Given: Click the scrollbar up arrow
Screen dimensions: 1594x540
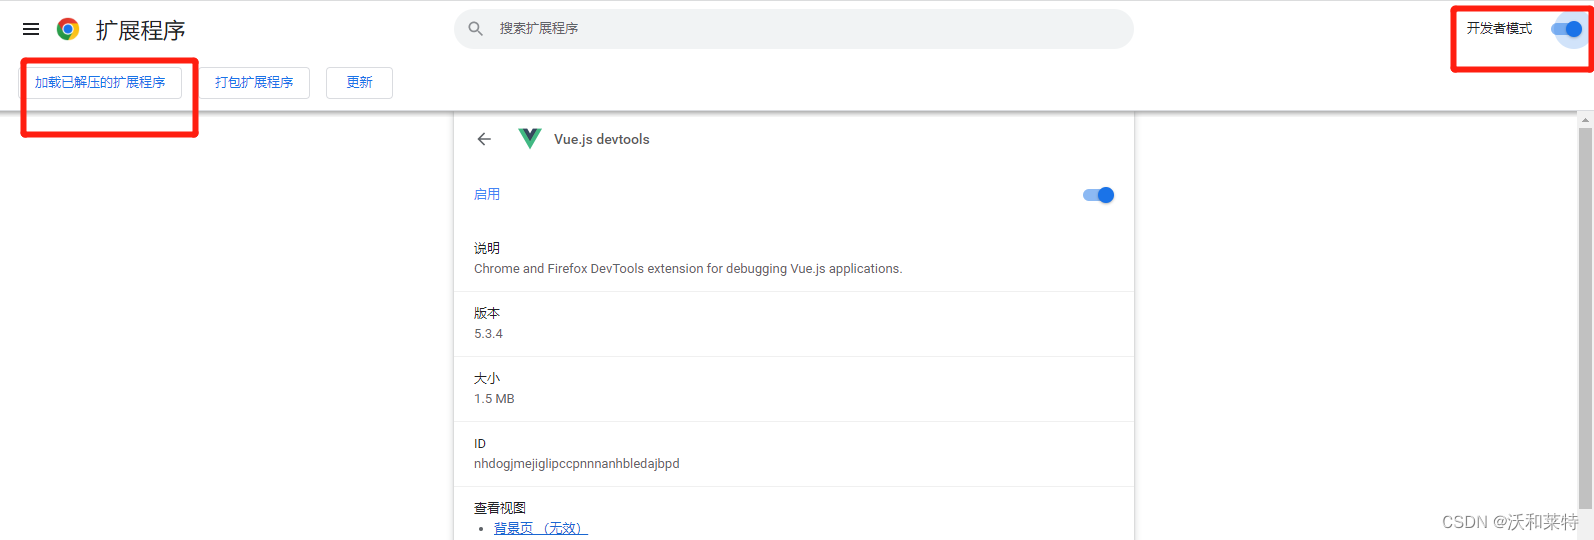Looking at the screenshot, I should 1585,119.
